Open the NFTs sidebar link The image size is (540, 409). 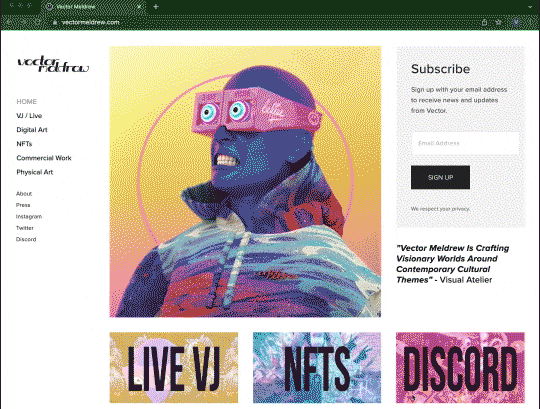[24, 144]
